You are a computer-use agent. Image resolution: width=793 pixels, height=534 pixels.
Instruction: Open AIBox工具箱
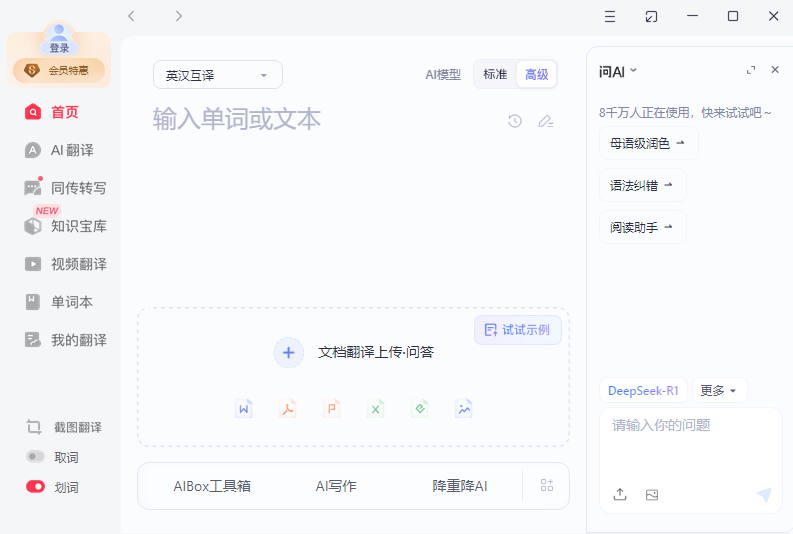[212, 486]
